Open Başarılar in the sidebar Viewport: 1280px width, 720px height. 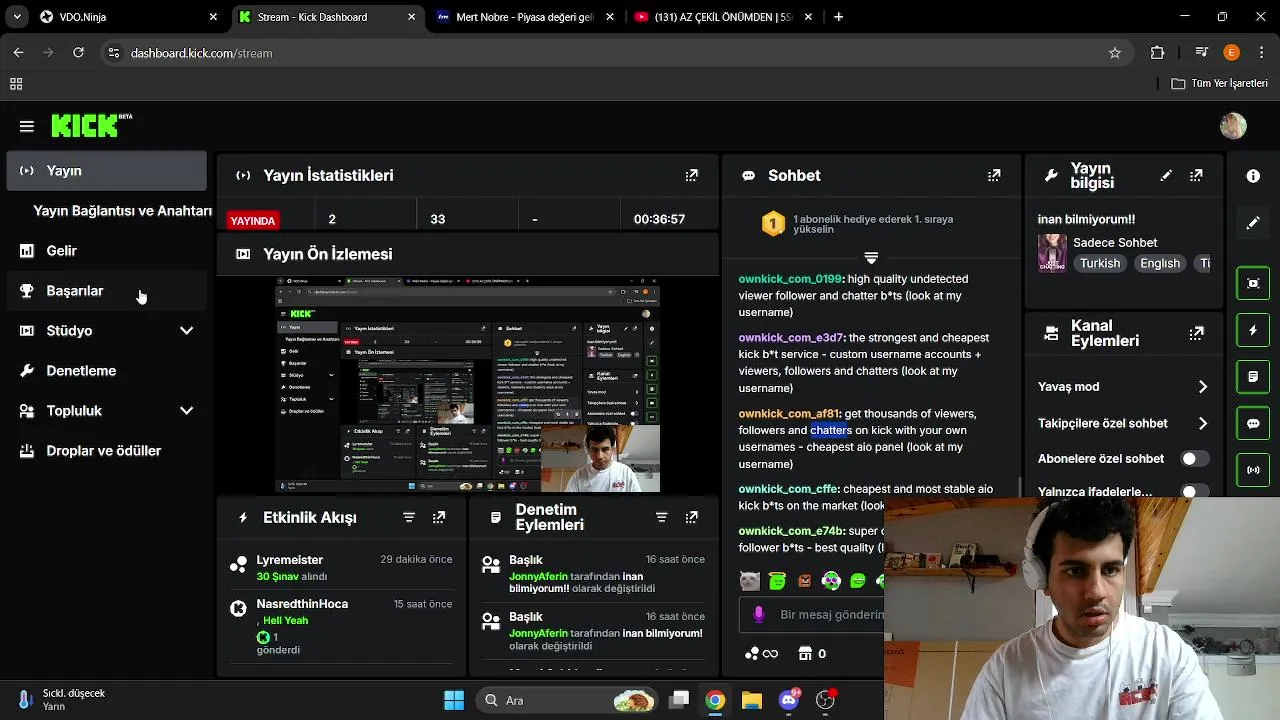click(x=106, y=291)
